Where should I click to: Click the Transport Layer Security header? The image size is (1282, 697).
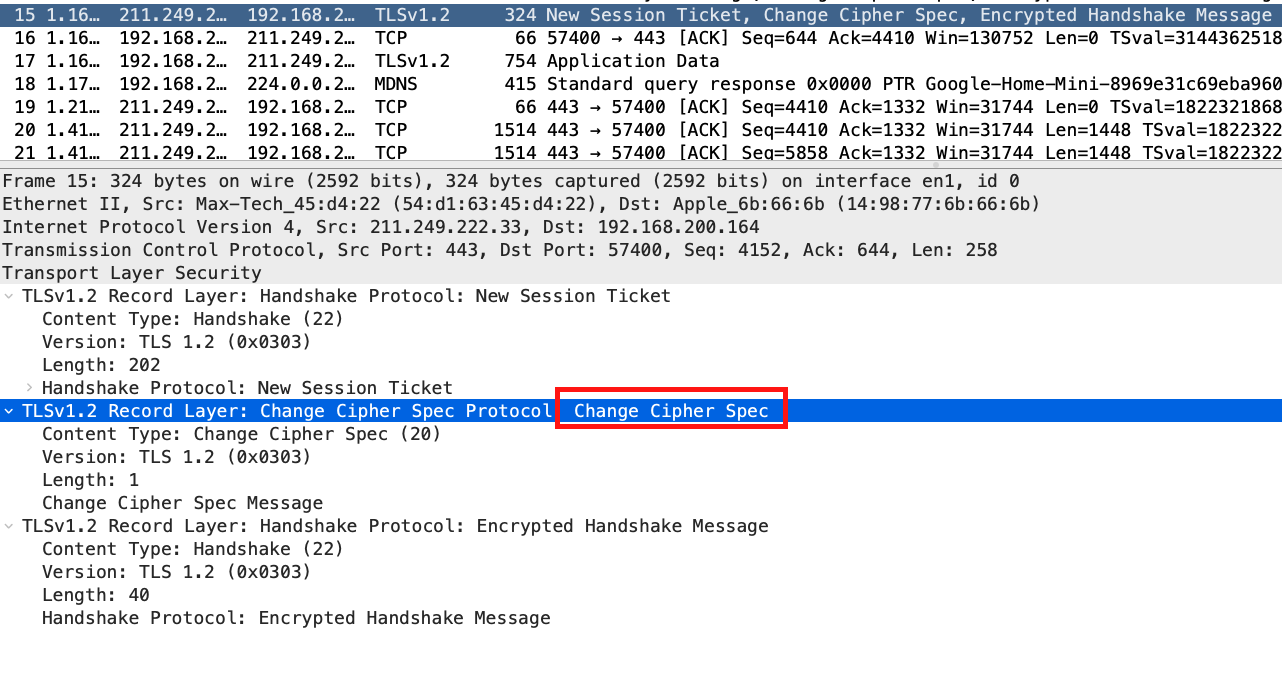tap(132, 273)
